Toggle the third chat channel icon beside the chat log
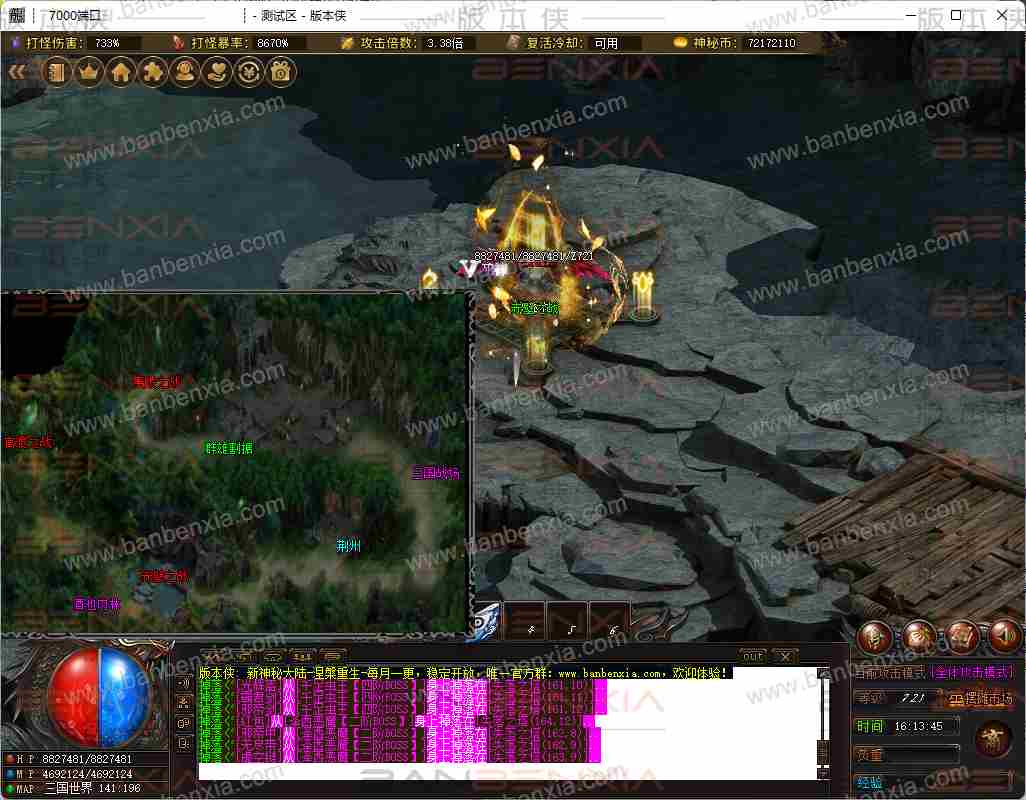Image resolution: width=1026 pixels, height=800 pixels. [x=185, y=723]
